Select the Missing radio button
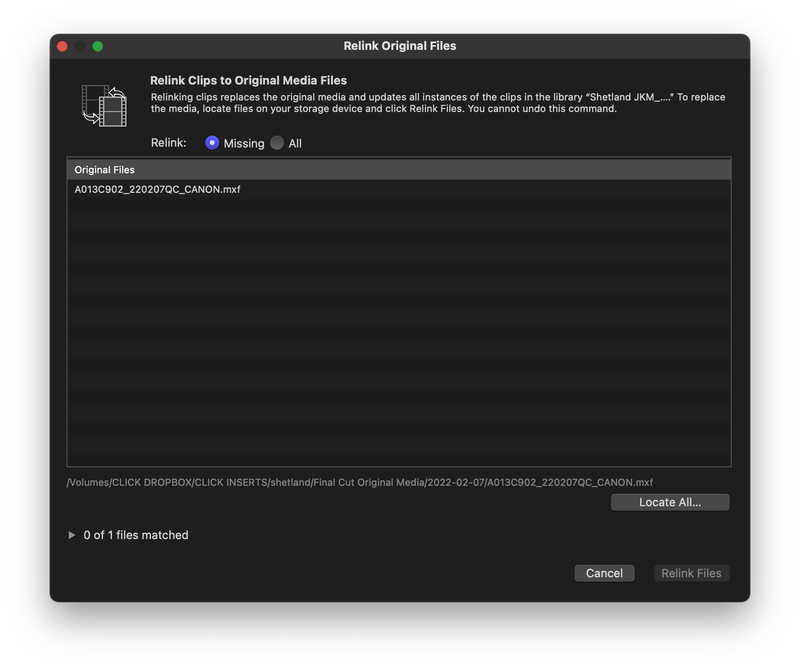This screenshot has width=800, height=668. [212, 143]
